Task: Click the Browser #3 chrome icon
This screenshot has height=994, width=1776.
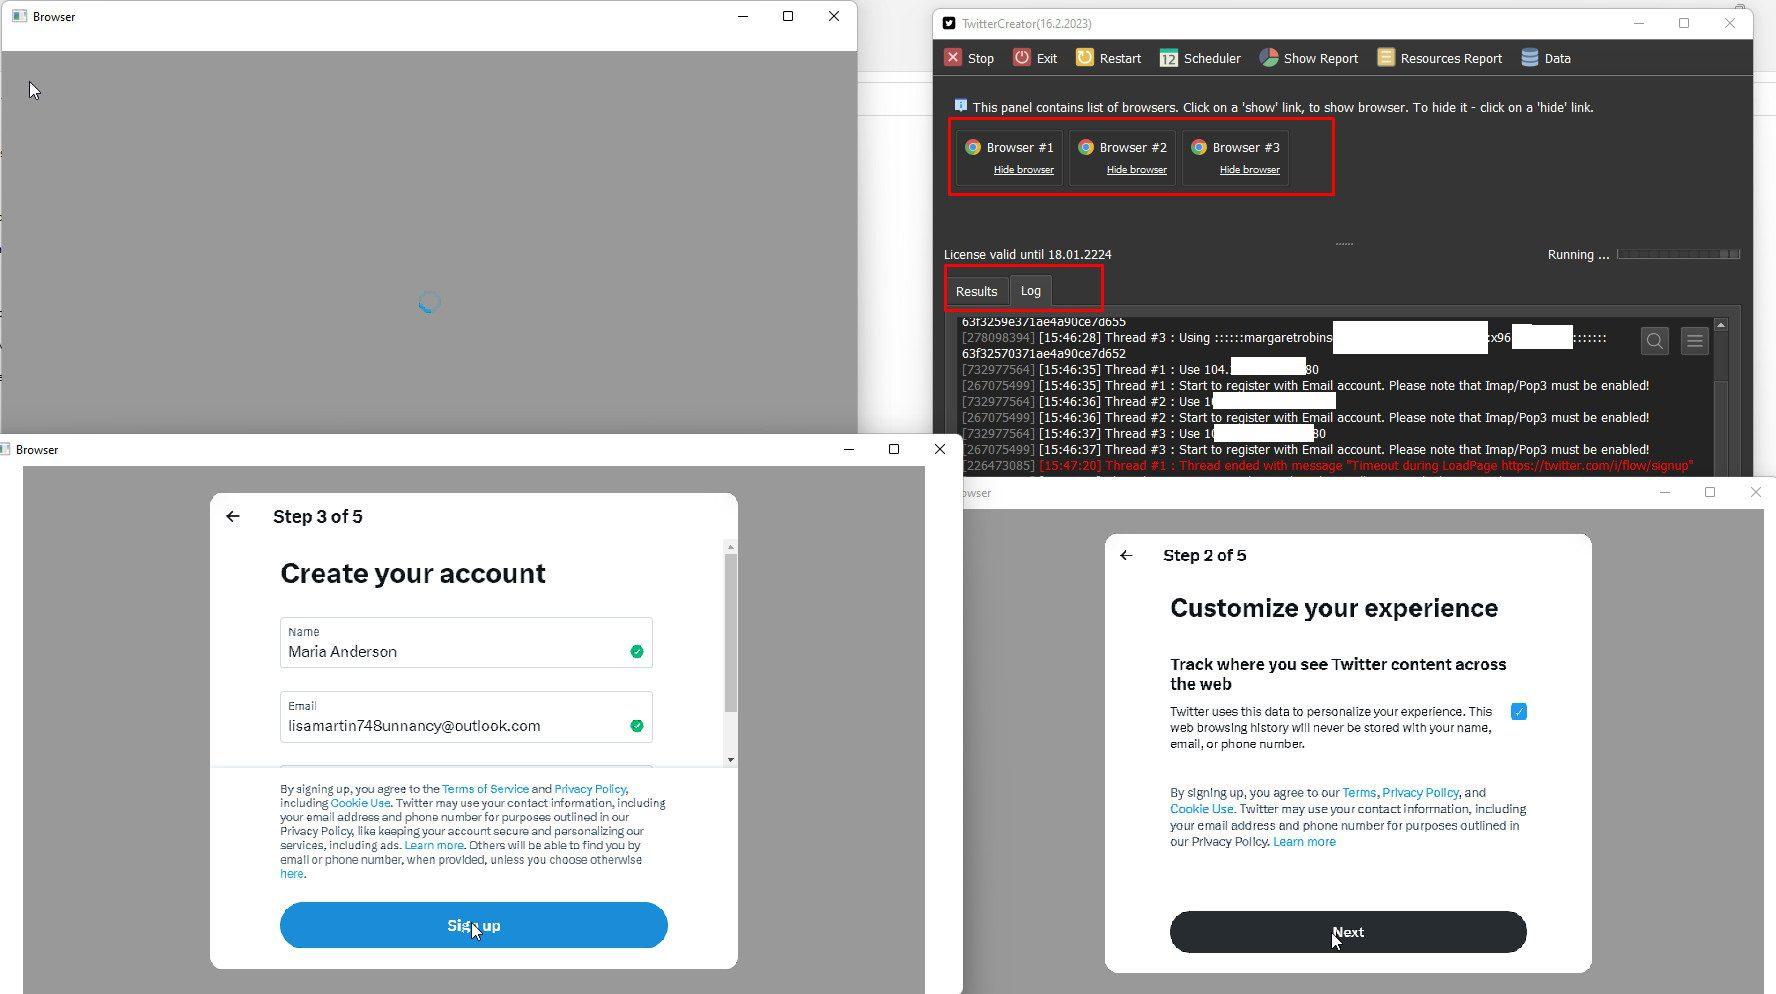Action: click(x=1198, y=147)
